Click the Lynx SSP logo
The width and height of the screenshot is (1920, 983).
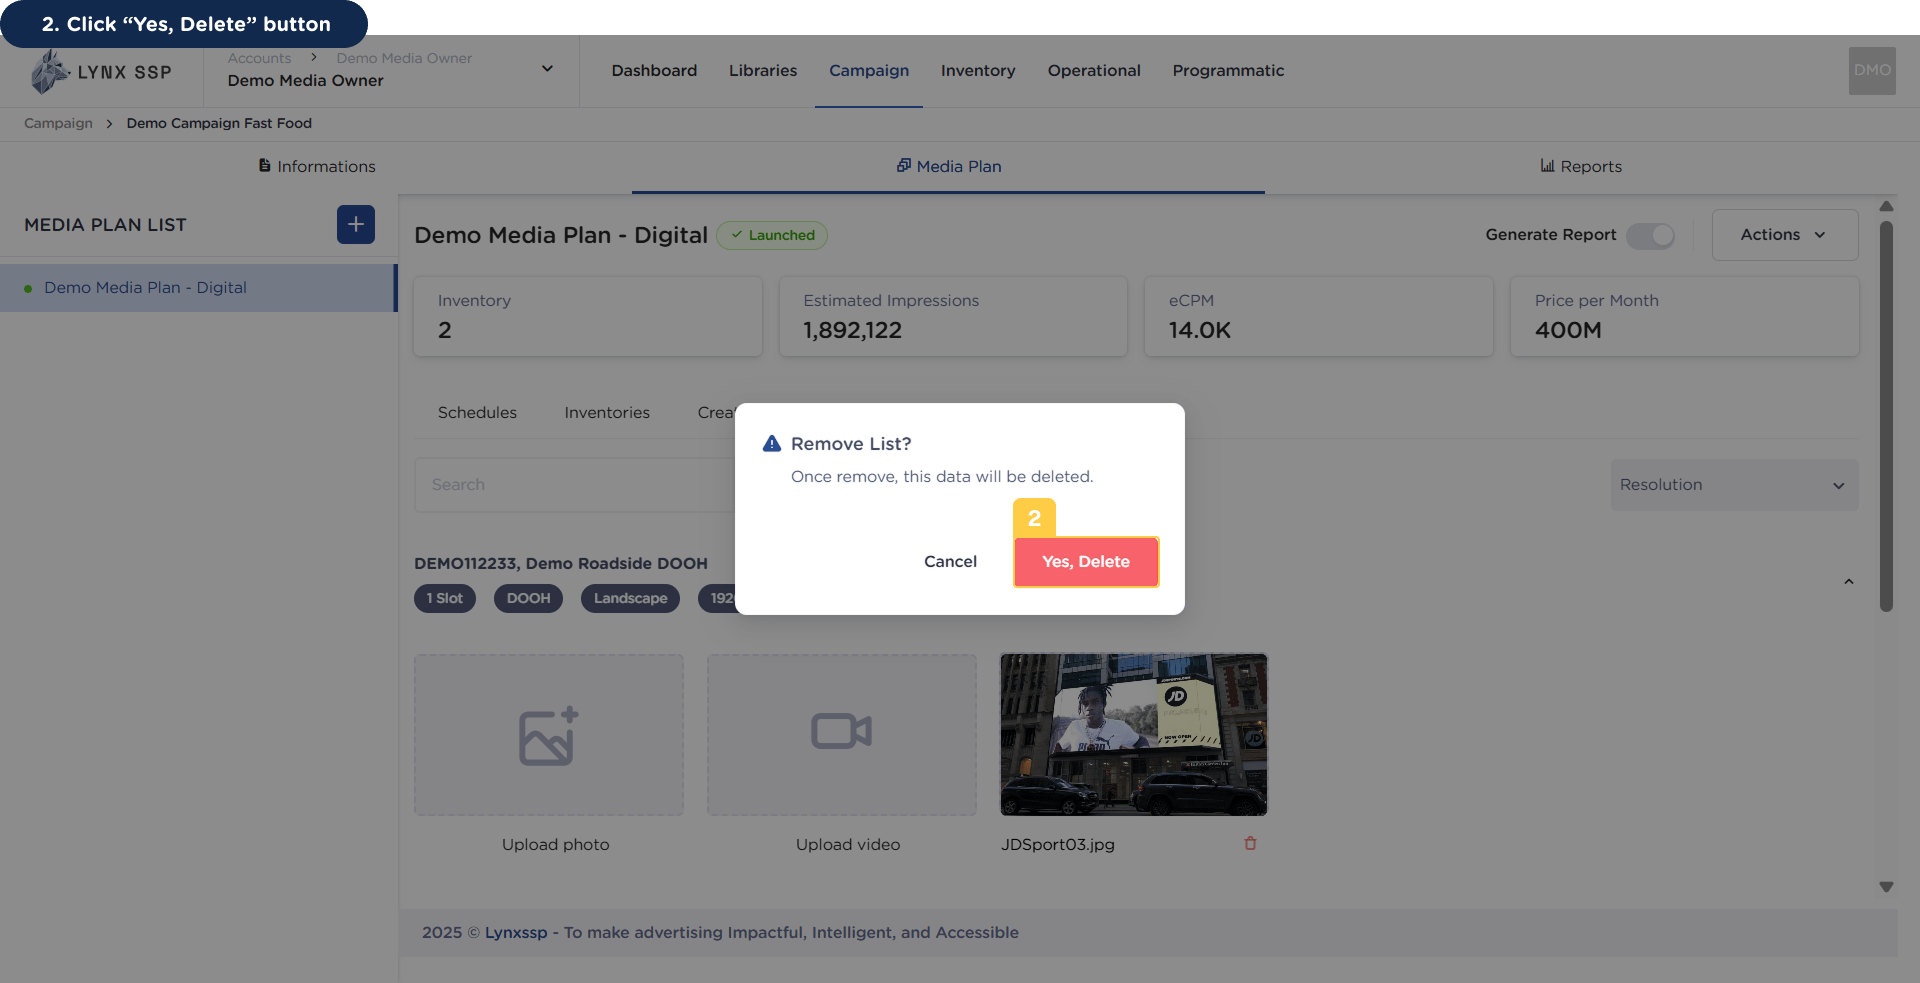tap(101, 72)
